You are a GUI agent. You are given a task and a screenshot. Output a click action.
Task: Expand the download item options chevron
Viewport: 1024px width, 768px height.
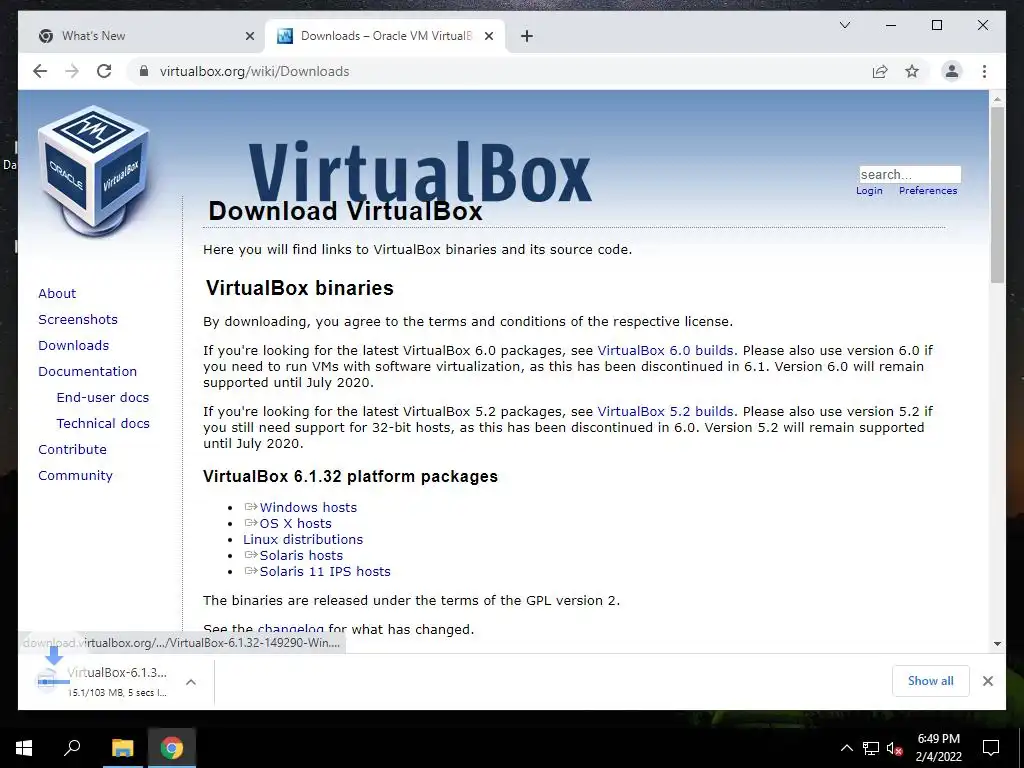pyautogui.click(x=191, y=682)
